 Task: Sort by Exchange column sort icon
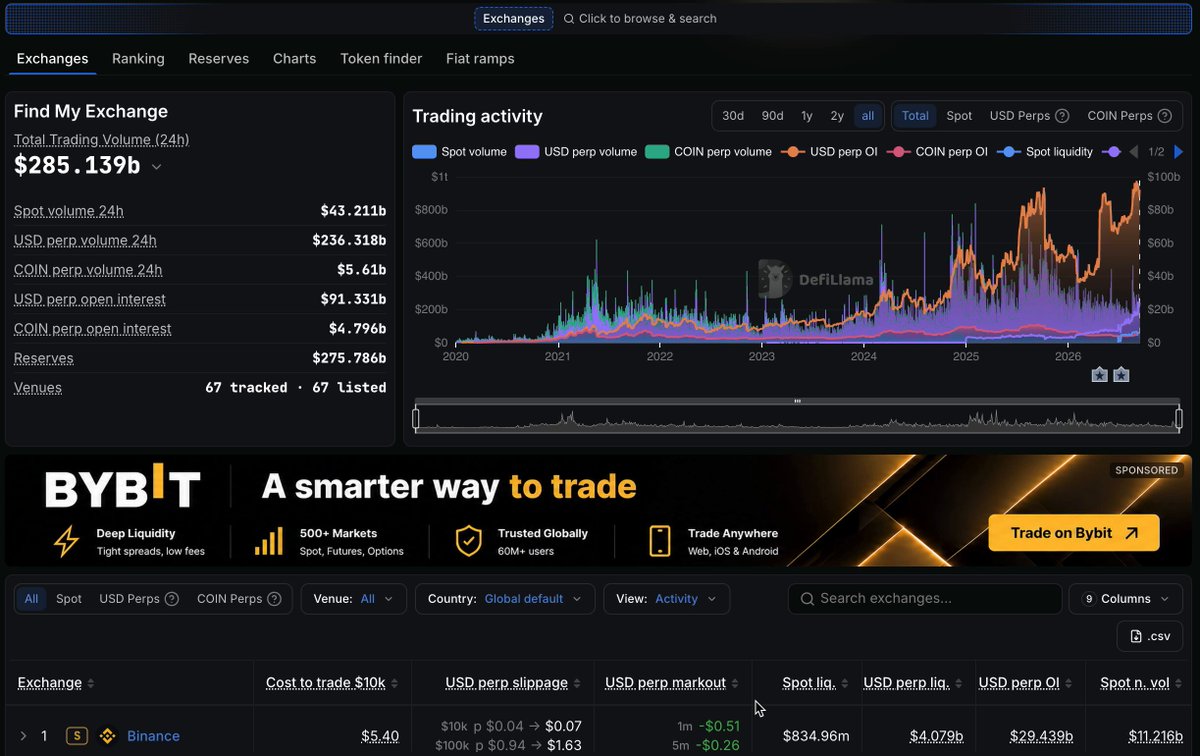pyautogui.click(x=91, y=684)
